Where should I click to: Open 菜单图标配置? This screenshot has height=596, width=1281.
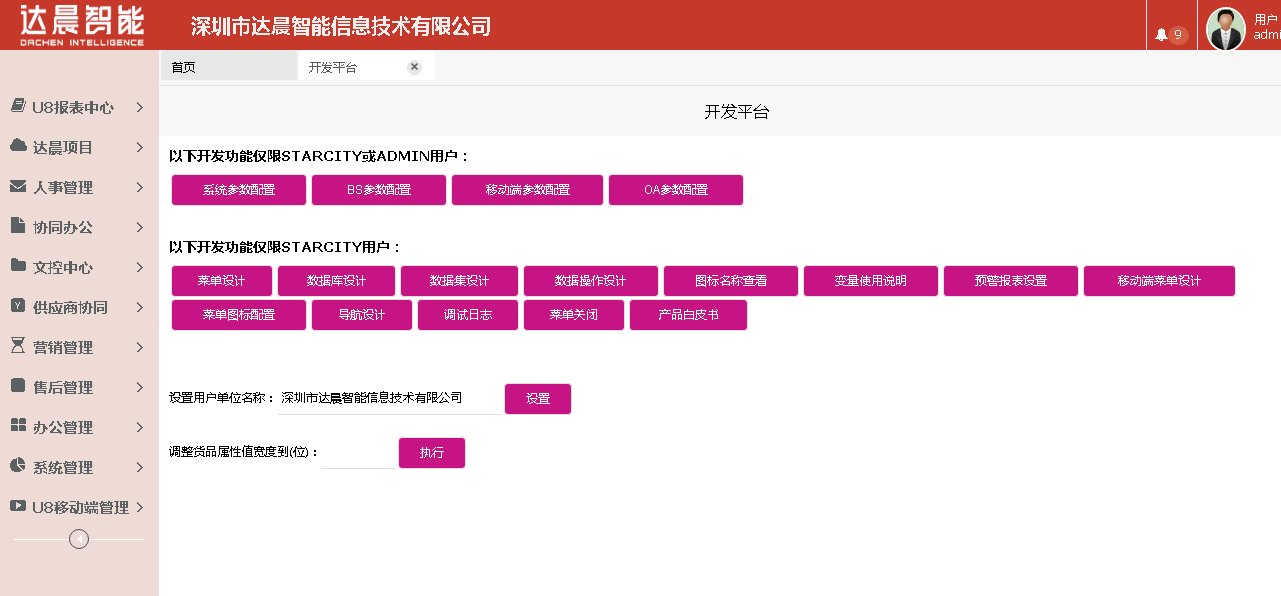[239, 315]
